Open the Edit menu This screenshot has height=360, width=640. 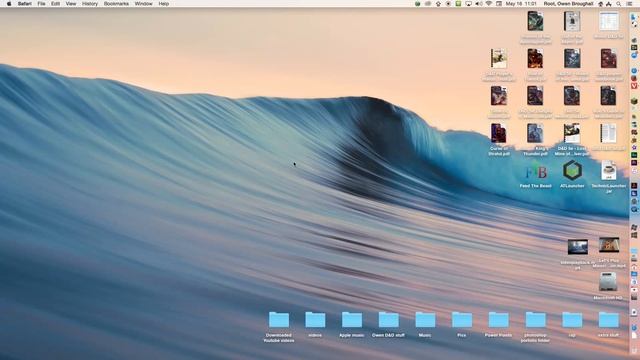point(56,4)
